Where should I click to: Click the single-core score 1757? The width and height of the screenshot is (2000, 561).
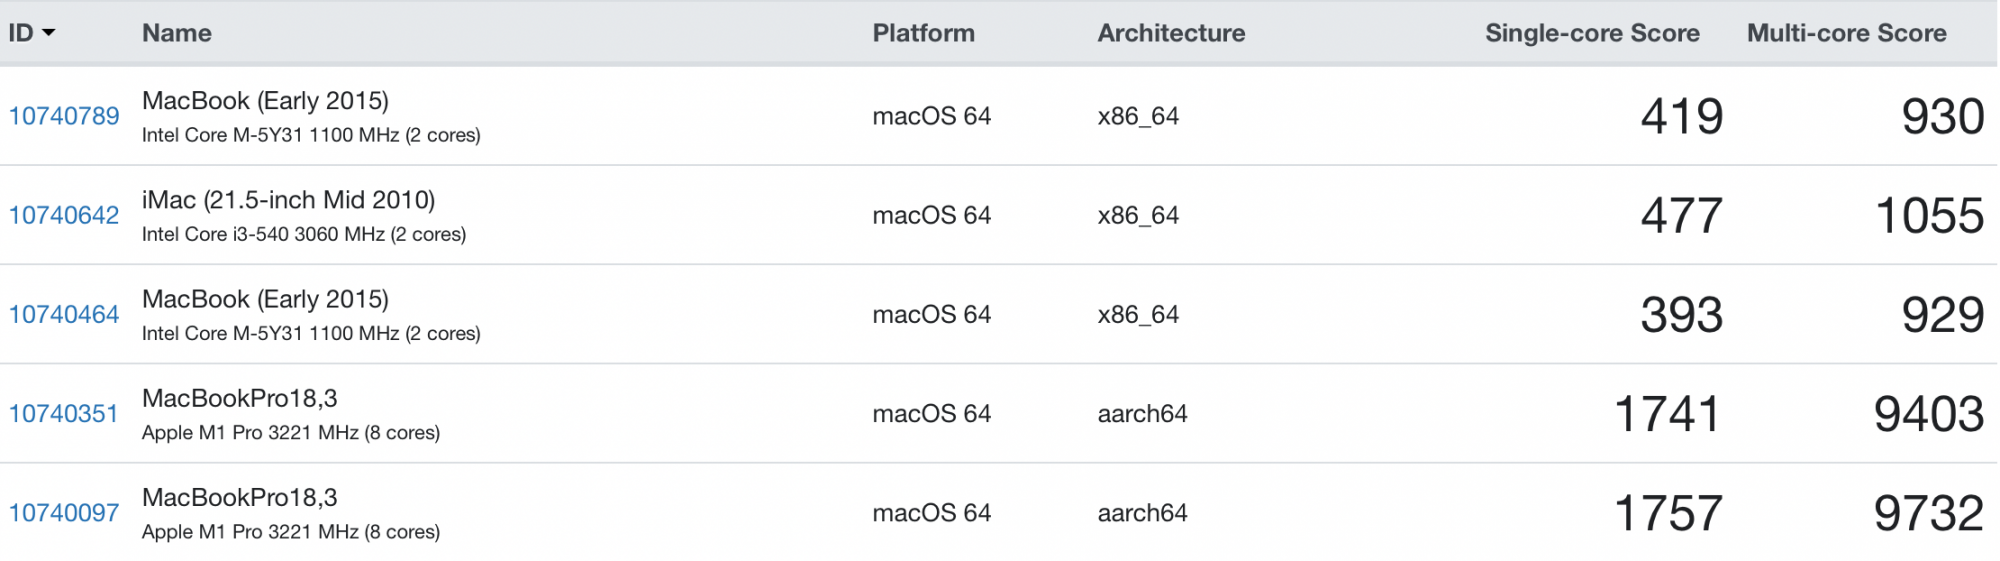pos(1668,513)
